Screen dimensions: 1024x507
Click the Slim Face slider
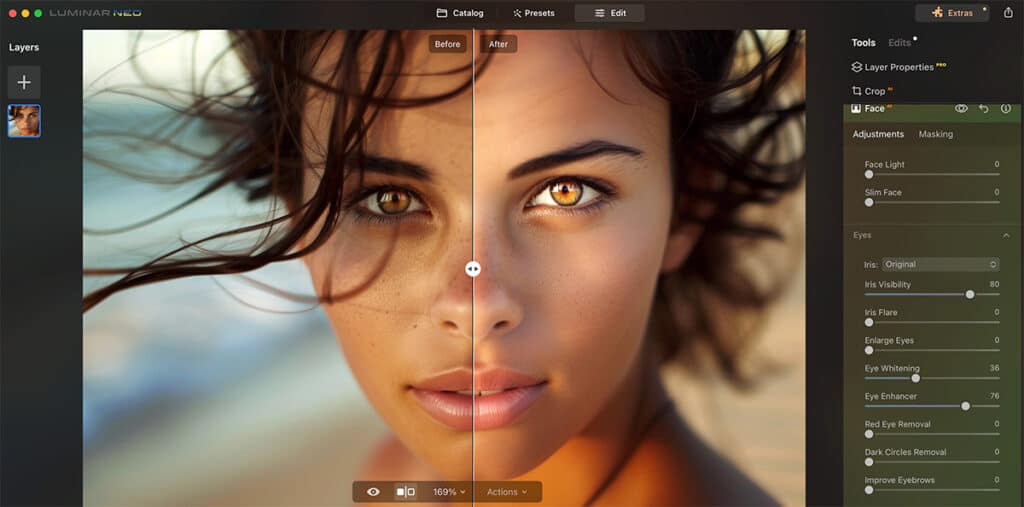(x=932, y=203)
